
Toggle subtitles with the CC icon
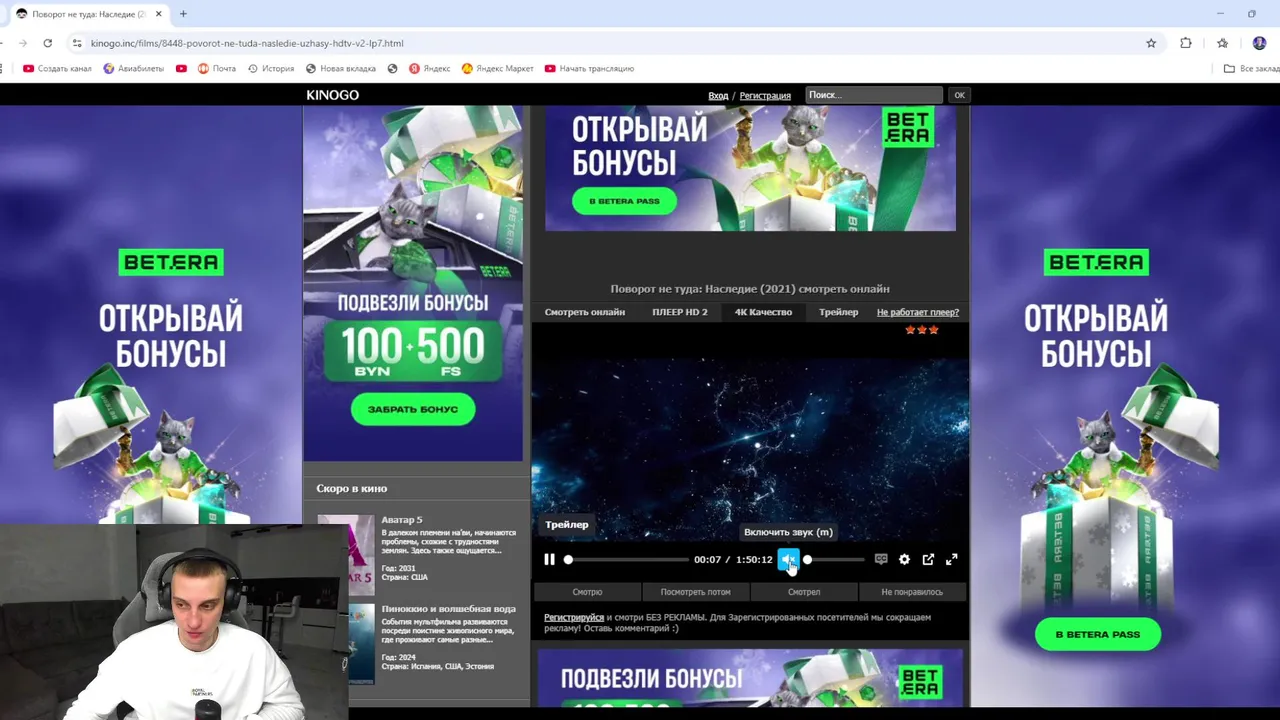[x=881, y=559]
